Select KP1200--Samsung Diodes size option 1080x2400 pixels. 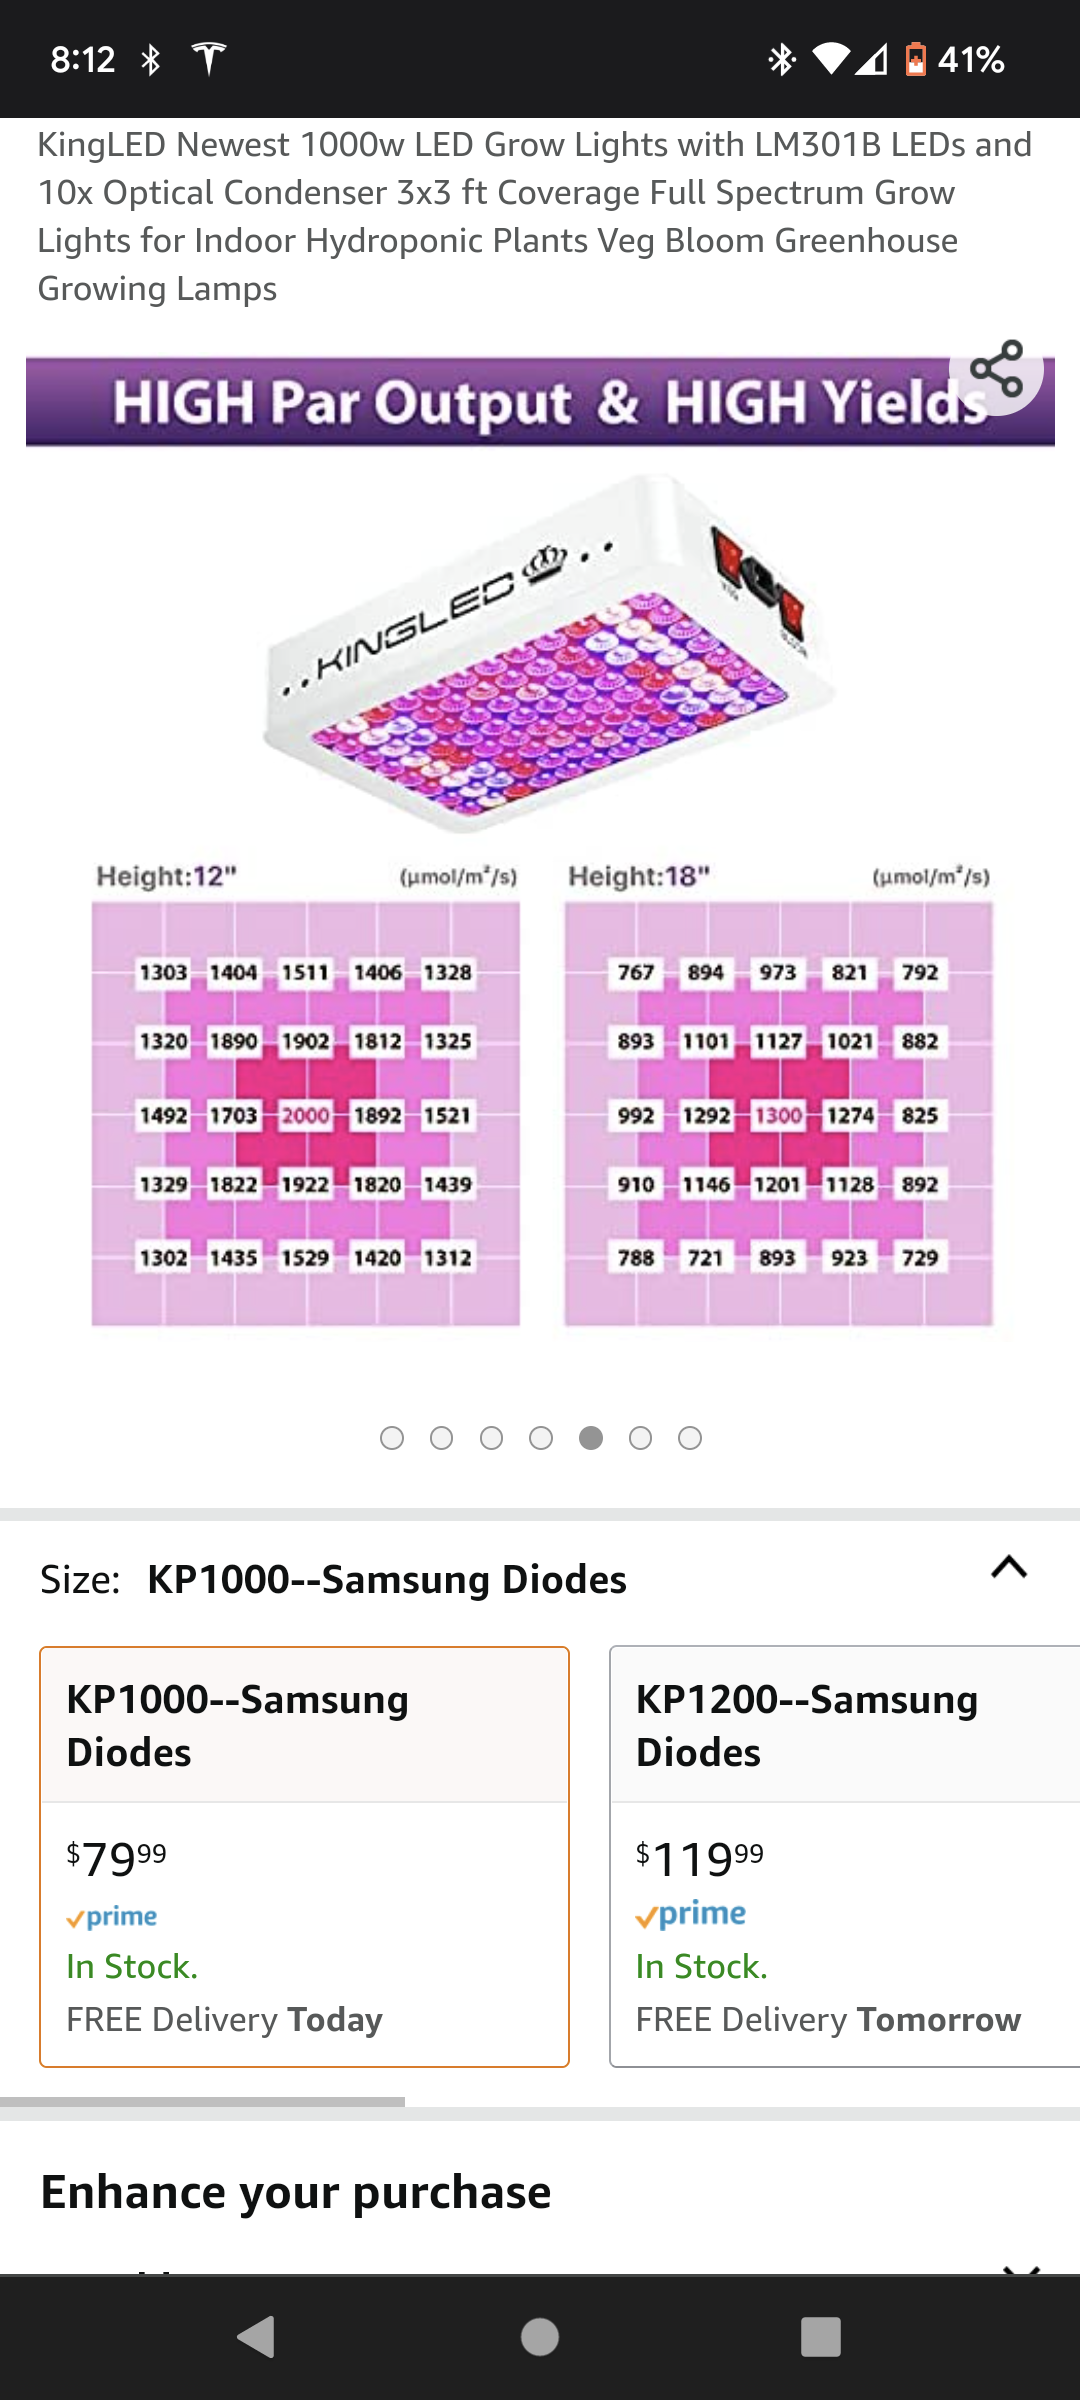pos(844,1856)
